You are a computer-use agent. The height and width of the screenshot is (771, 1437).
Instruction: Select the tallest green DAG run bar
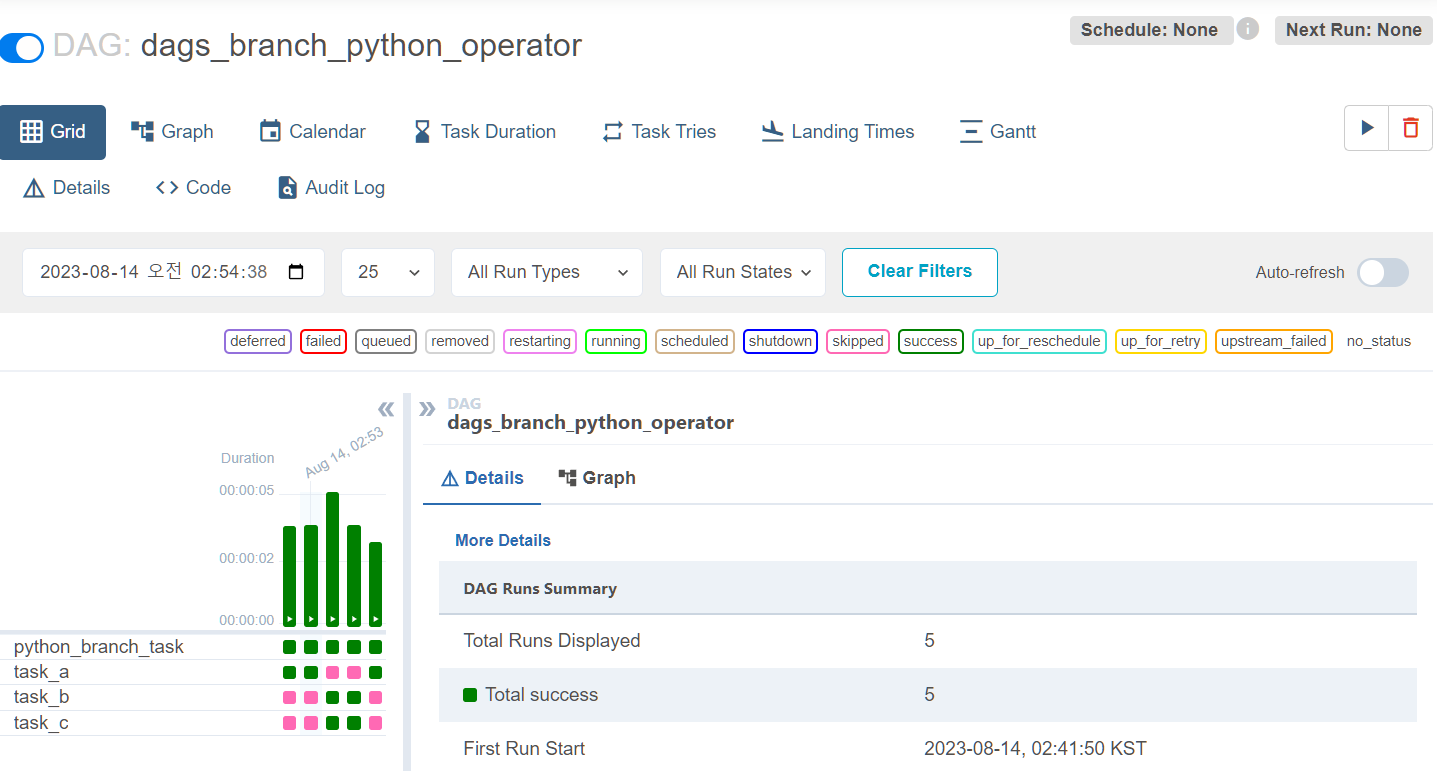pos(332,559)
